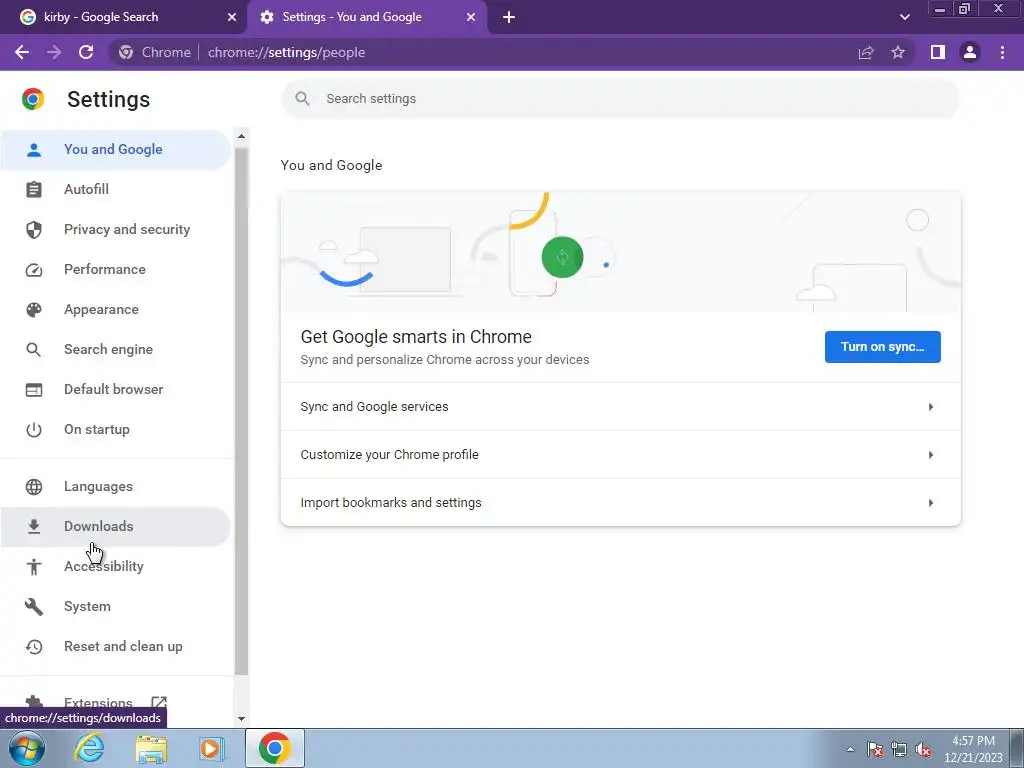This screenshot has height=768, width=1024.
Task: Click the search magnifier icon in settings
Action: click(302, 99)
